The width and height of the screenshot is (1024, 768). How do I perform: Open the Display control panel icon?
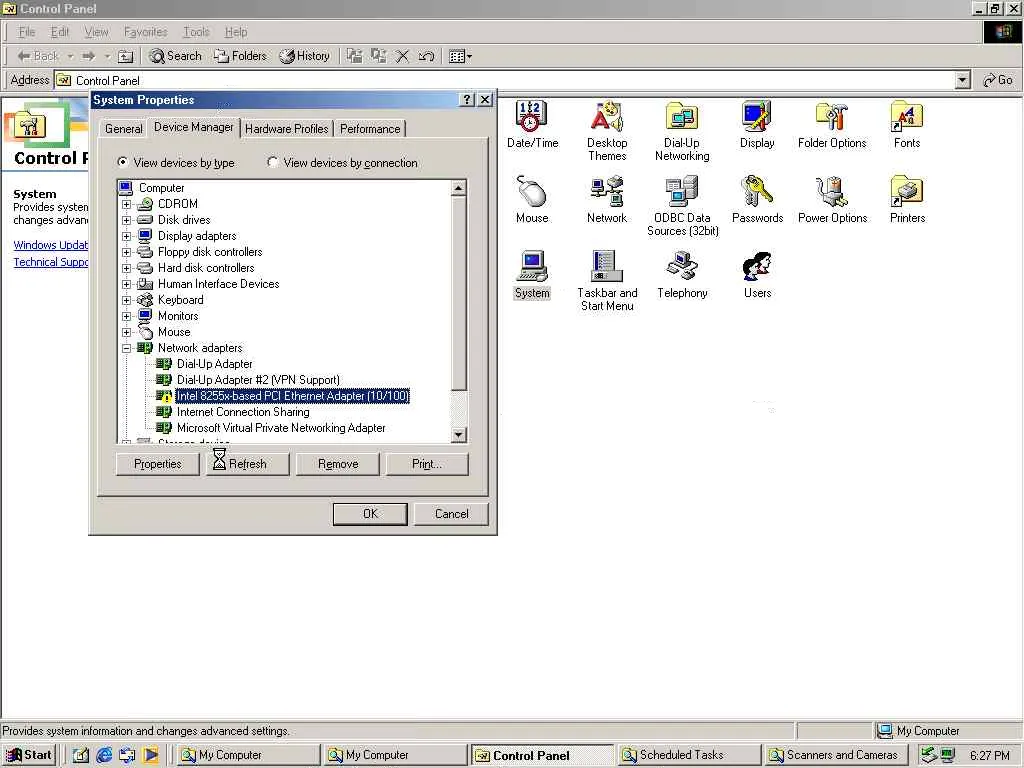[x=757, y=125]
